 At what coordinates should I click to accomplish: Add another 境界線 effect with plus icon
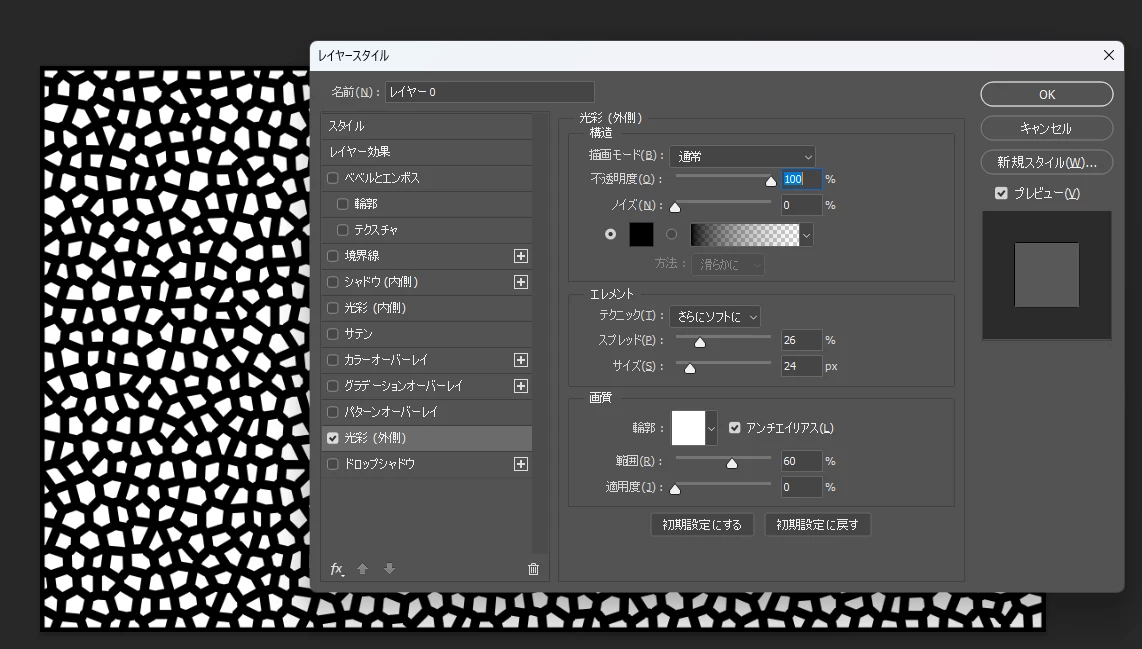point(521,256)
